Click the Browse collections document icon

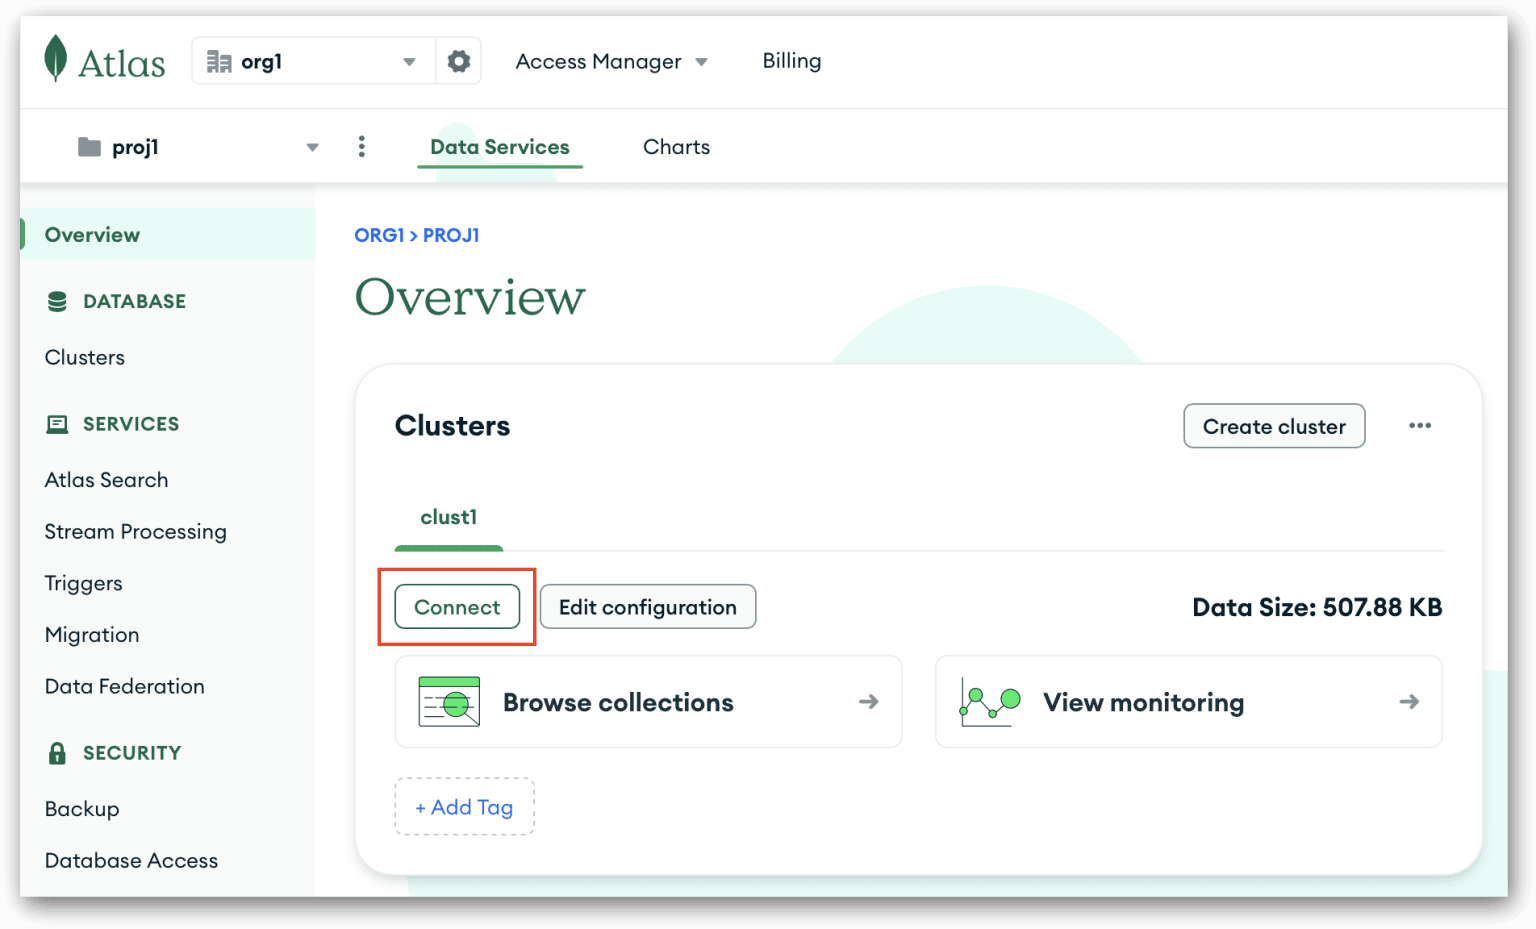tap(449, 701)
